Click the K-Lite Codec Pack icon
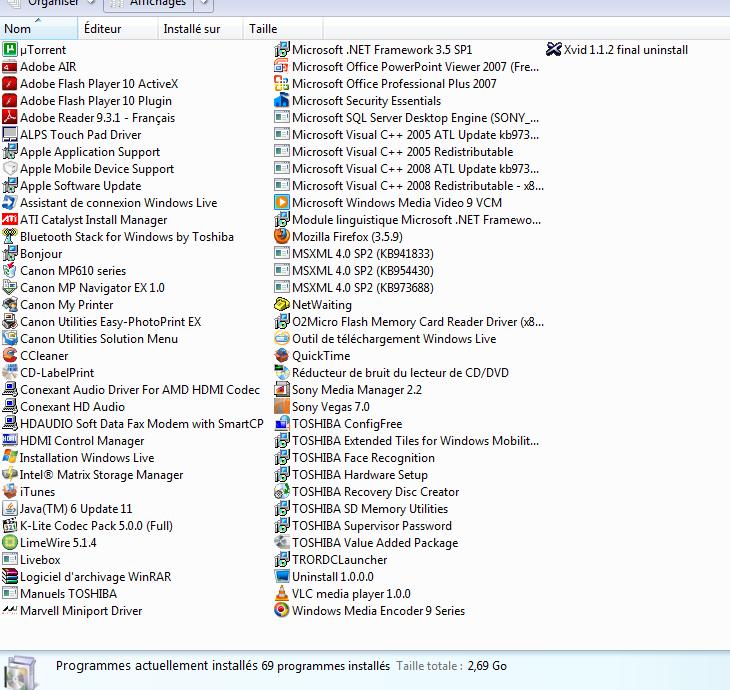Image resolution: width=730 pixels, height=690 pixels. (10, 525)
